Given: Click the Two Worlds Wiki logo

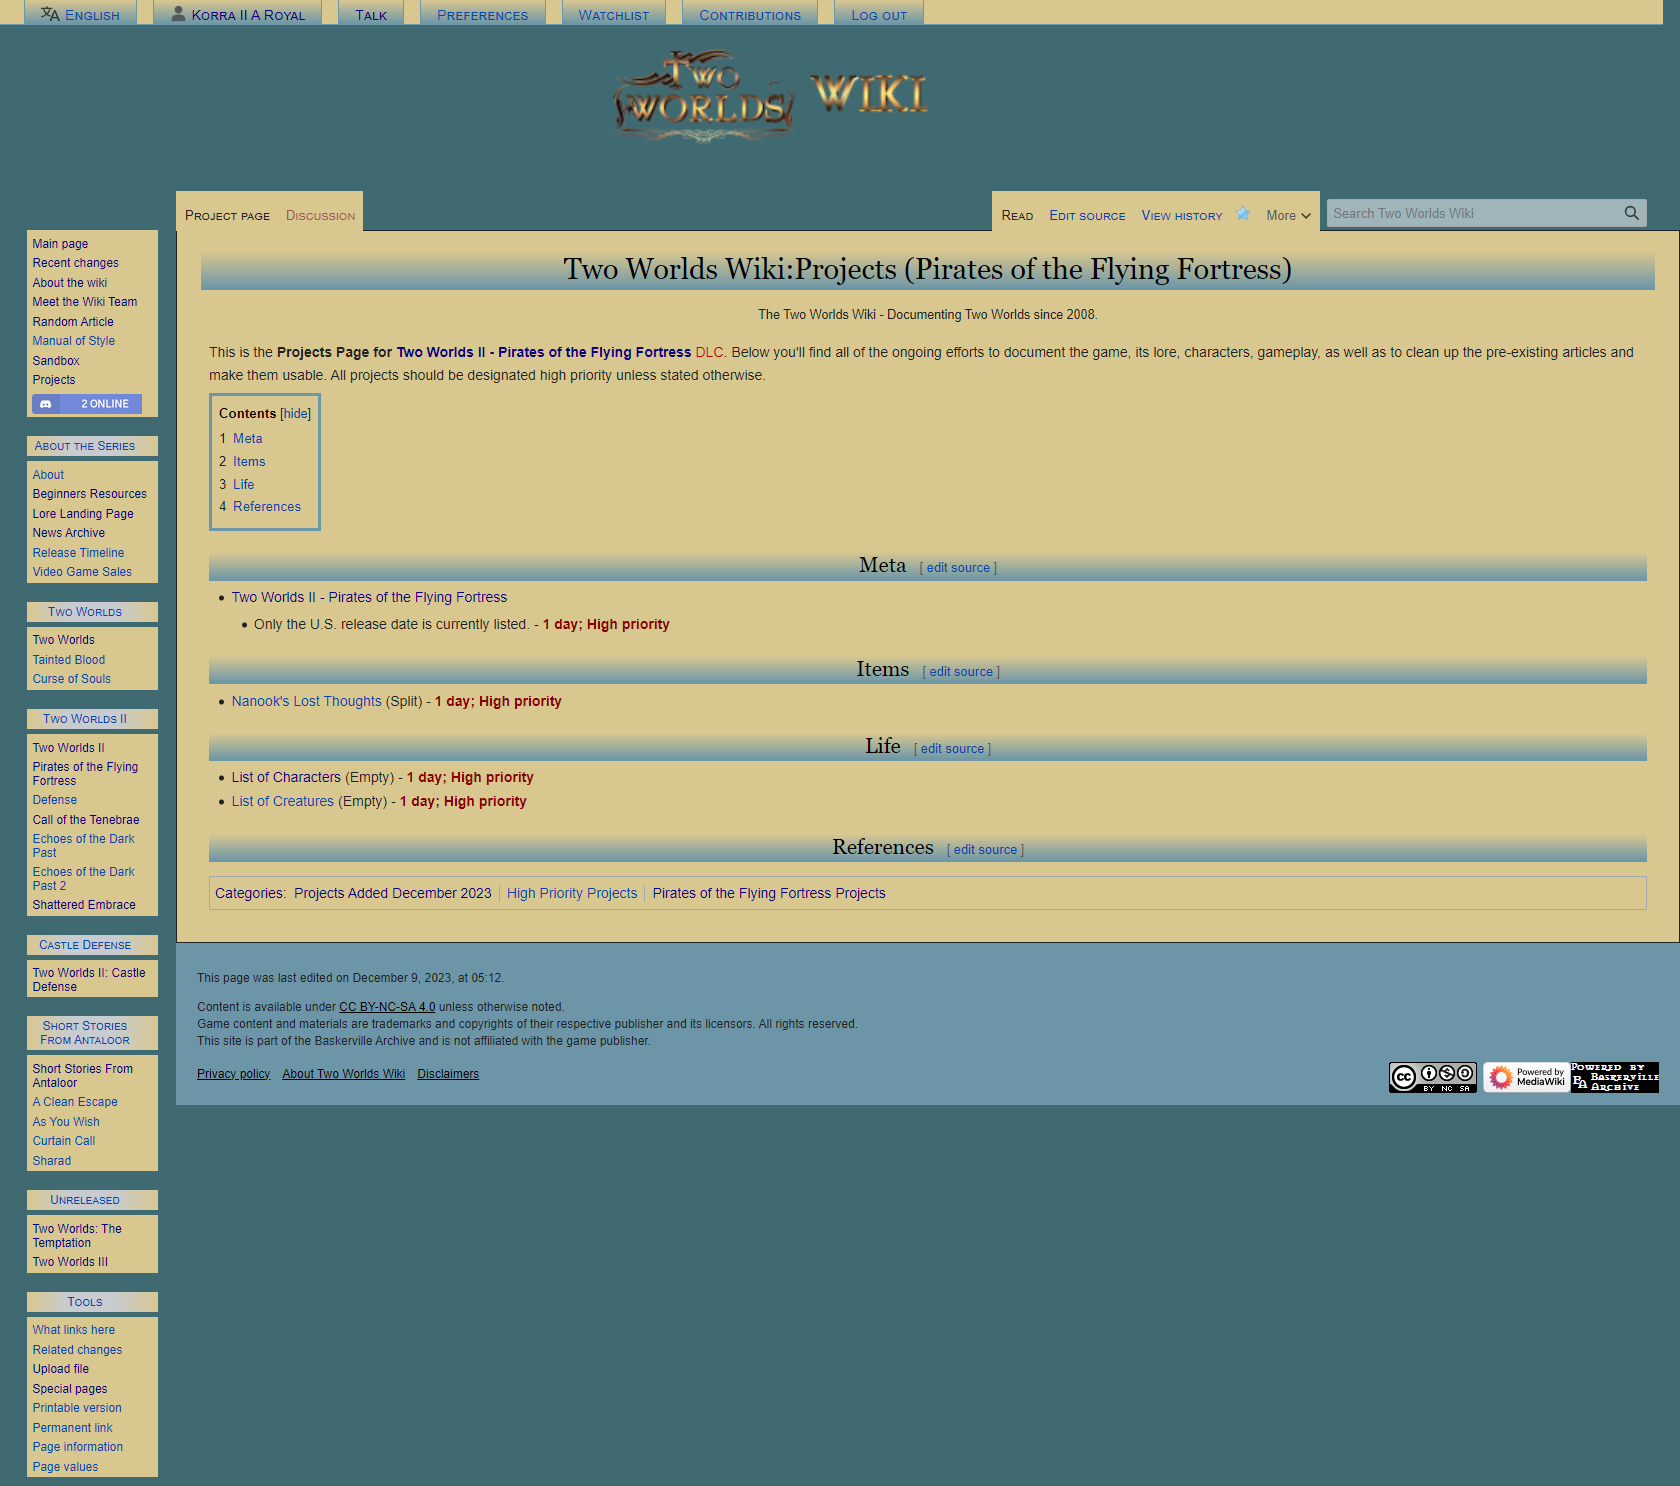Looking at the screenshot, I should click(x=771, y=97).
